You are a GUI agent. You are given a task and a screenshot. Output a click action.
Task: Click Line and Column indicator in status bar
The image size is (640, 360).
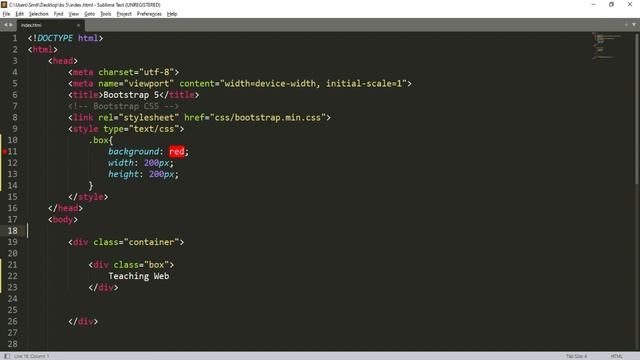(x=31, y=356)
